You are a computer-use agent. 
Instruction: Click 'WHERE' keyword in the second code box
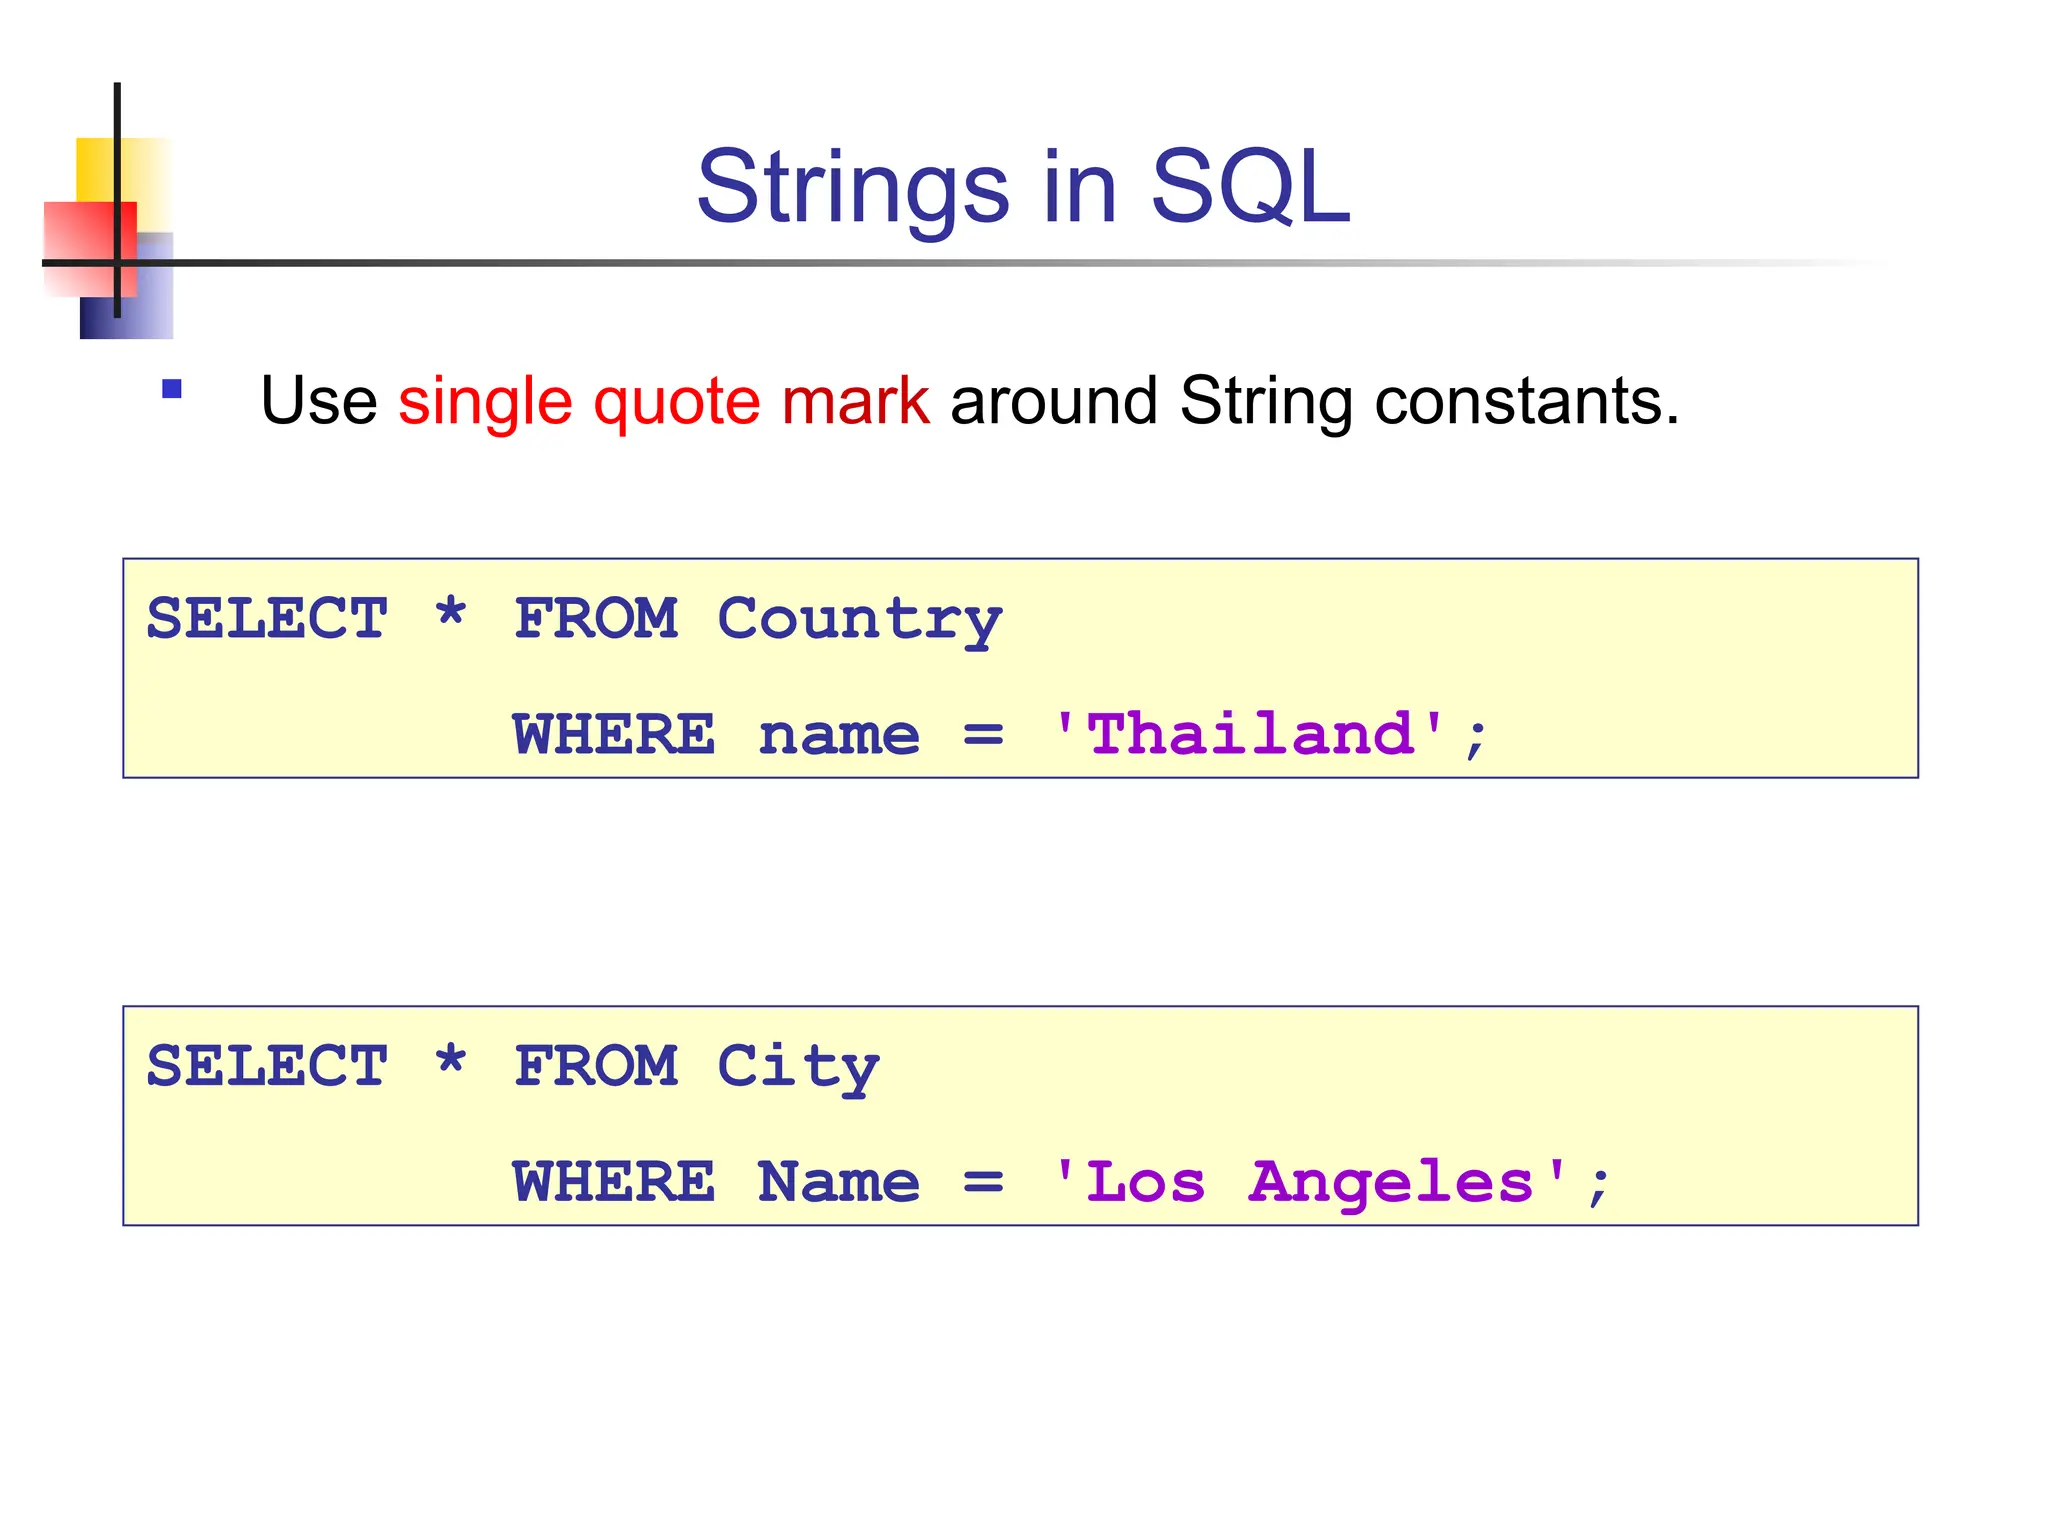[614, 1182]
